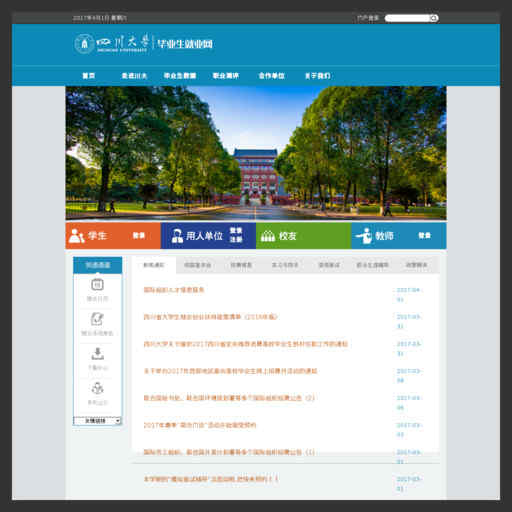512x512 pixels.
Task: Switch to the fifth news tab
Action: pyautogui.click(x=329, y=265)
